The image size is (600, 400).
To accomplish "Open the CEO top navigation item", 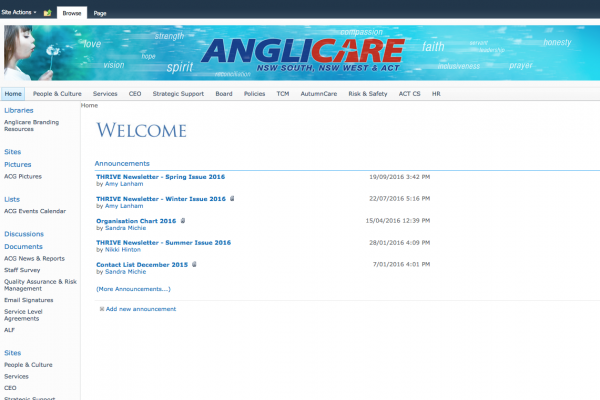I will (135, 94).
